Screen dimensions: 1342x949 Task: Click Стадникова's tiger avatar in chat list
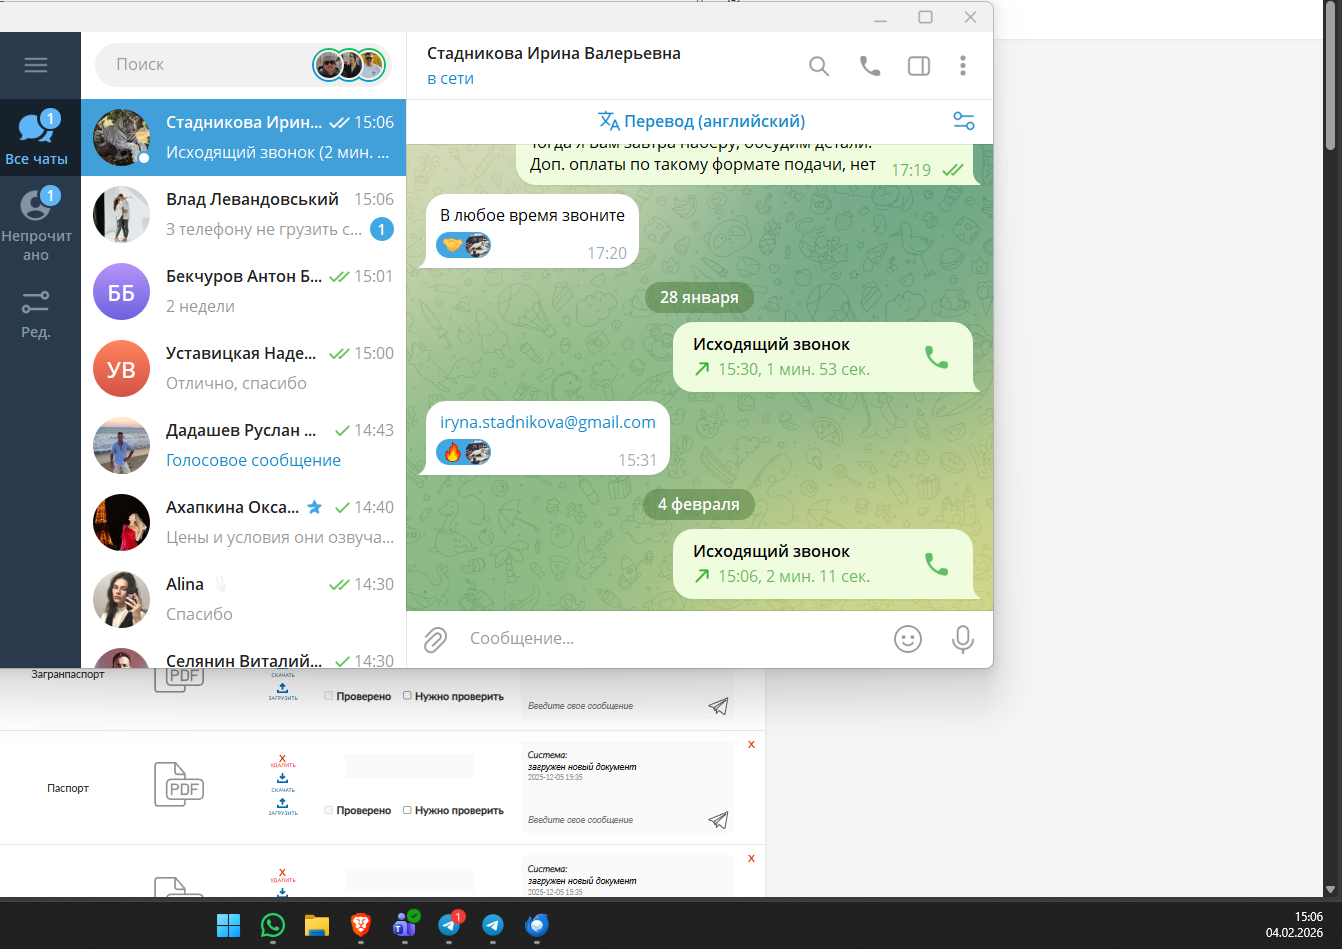pyautogui.click(x=121, y=137)
